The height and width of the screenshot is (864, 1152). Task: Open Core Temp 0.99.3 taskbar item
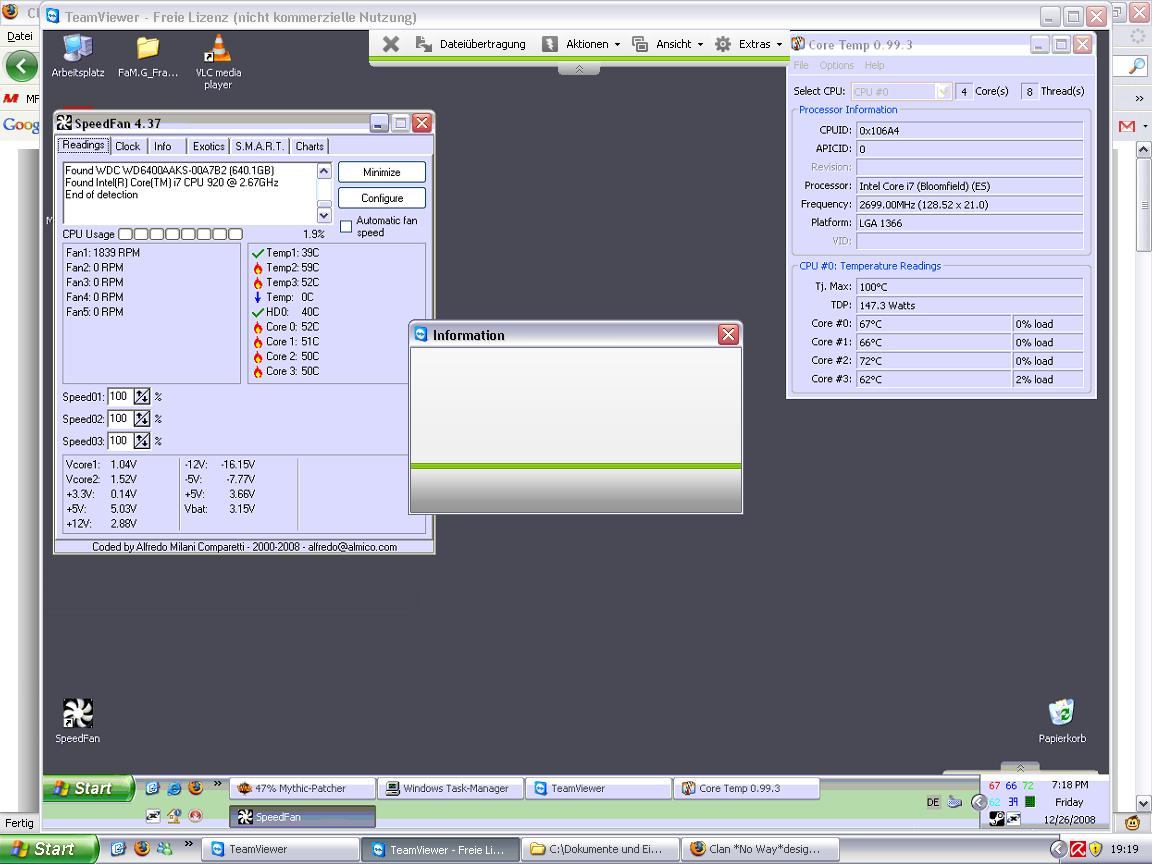746,788
